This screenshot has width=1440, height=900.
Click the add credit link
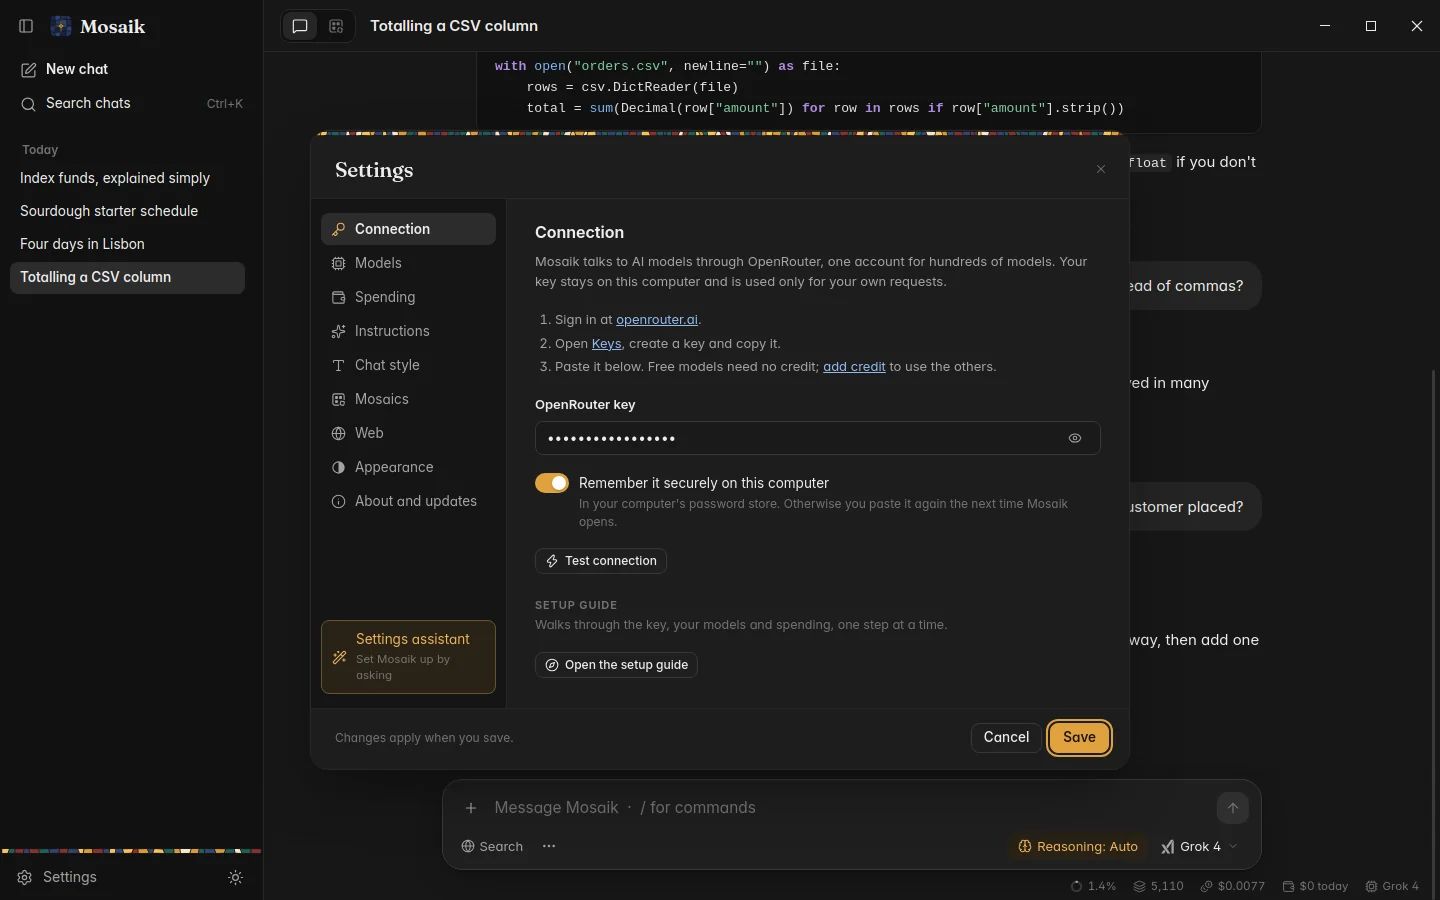pyautogui.click(x=854, y=367)
